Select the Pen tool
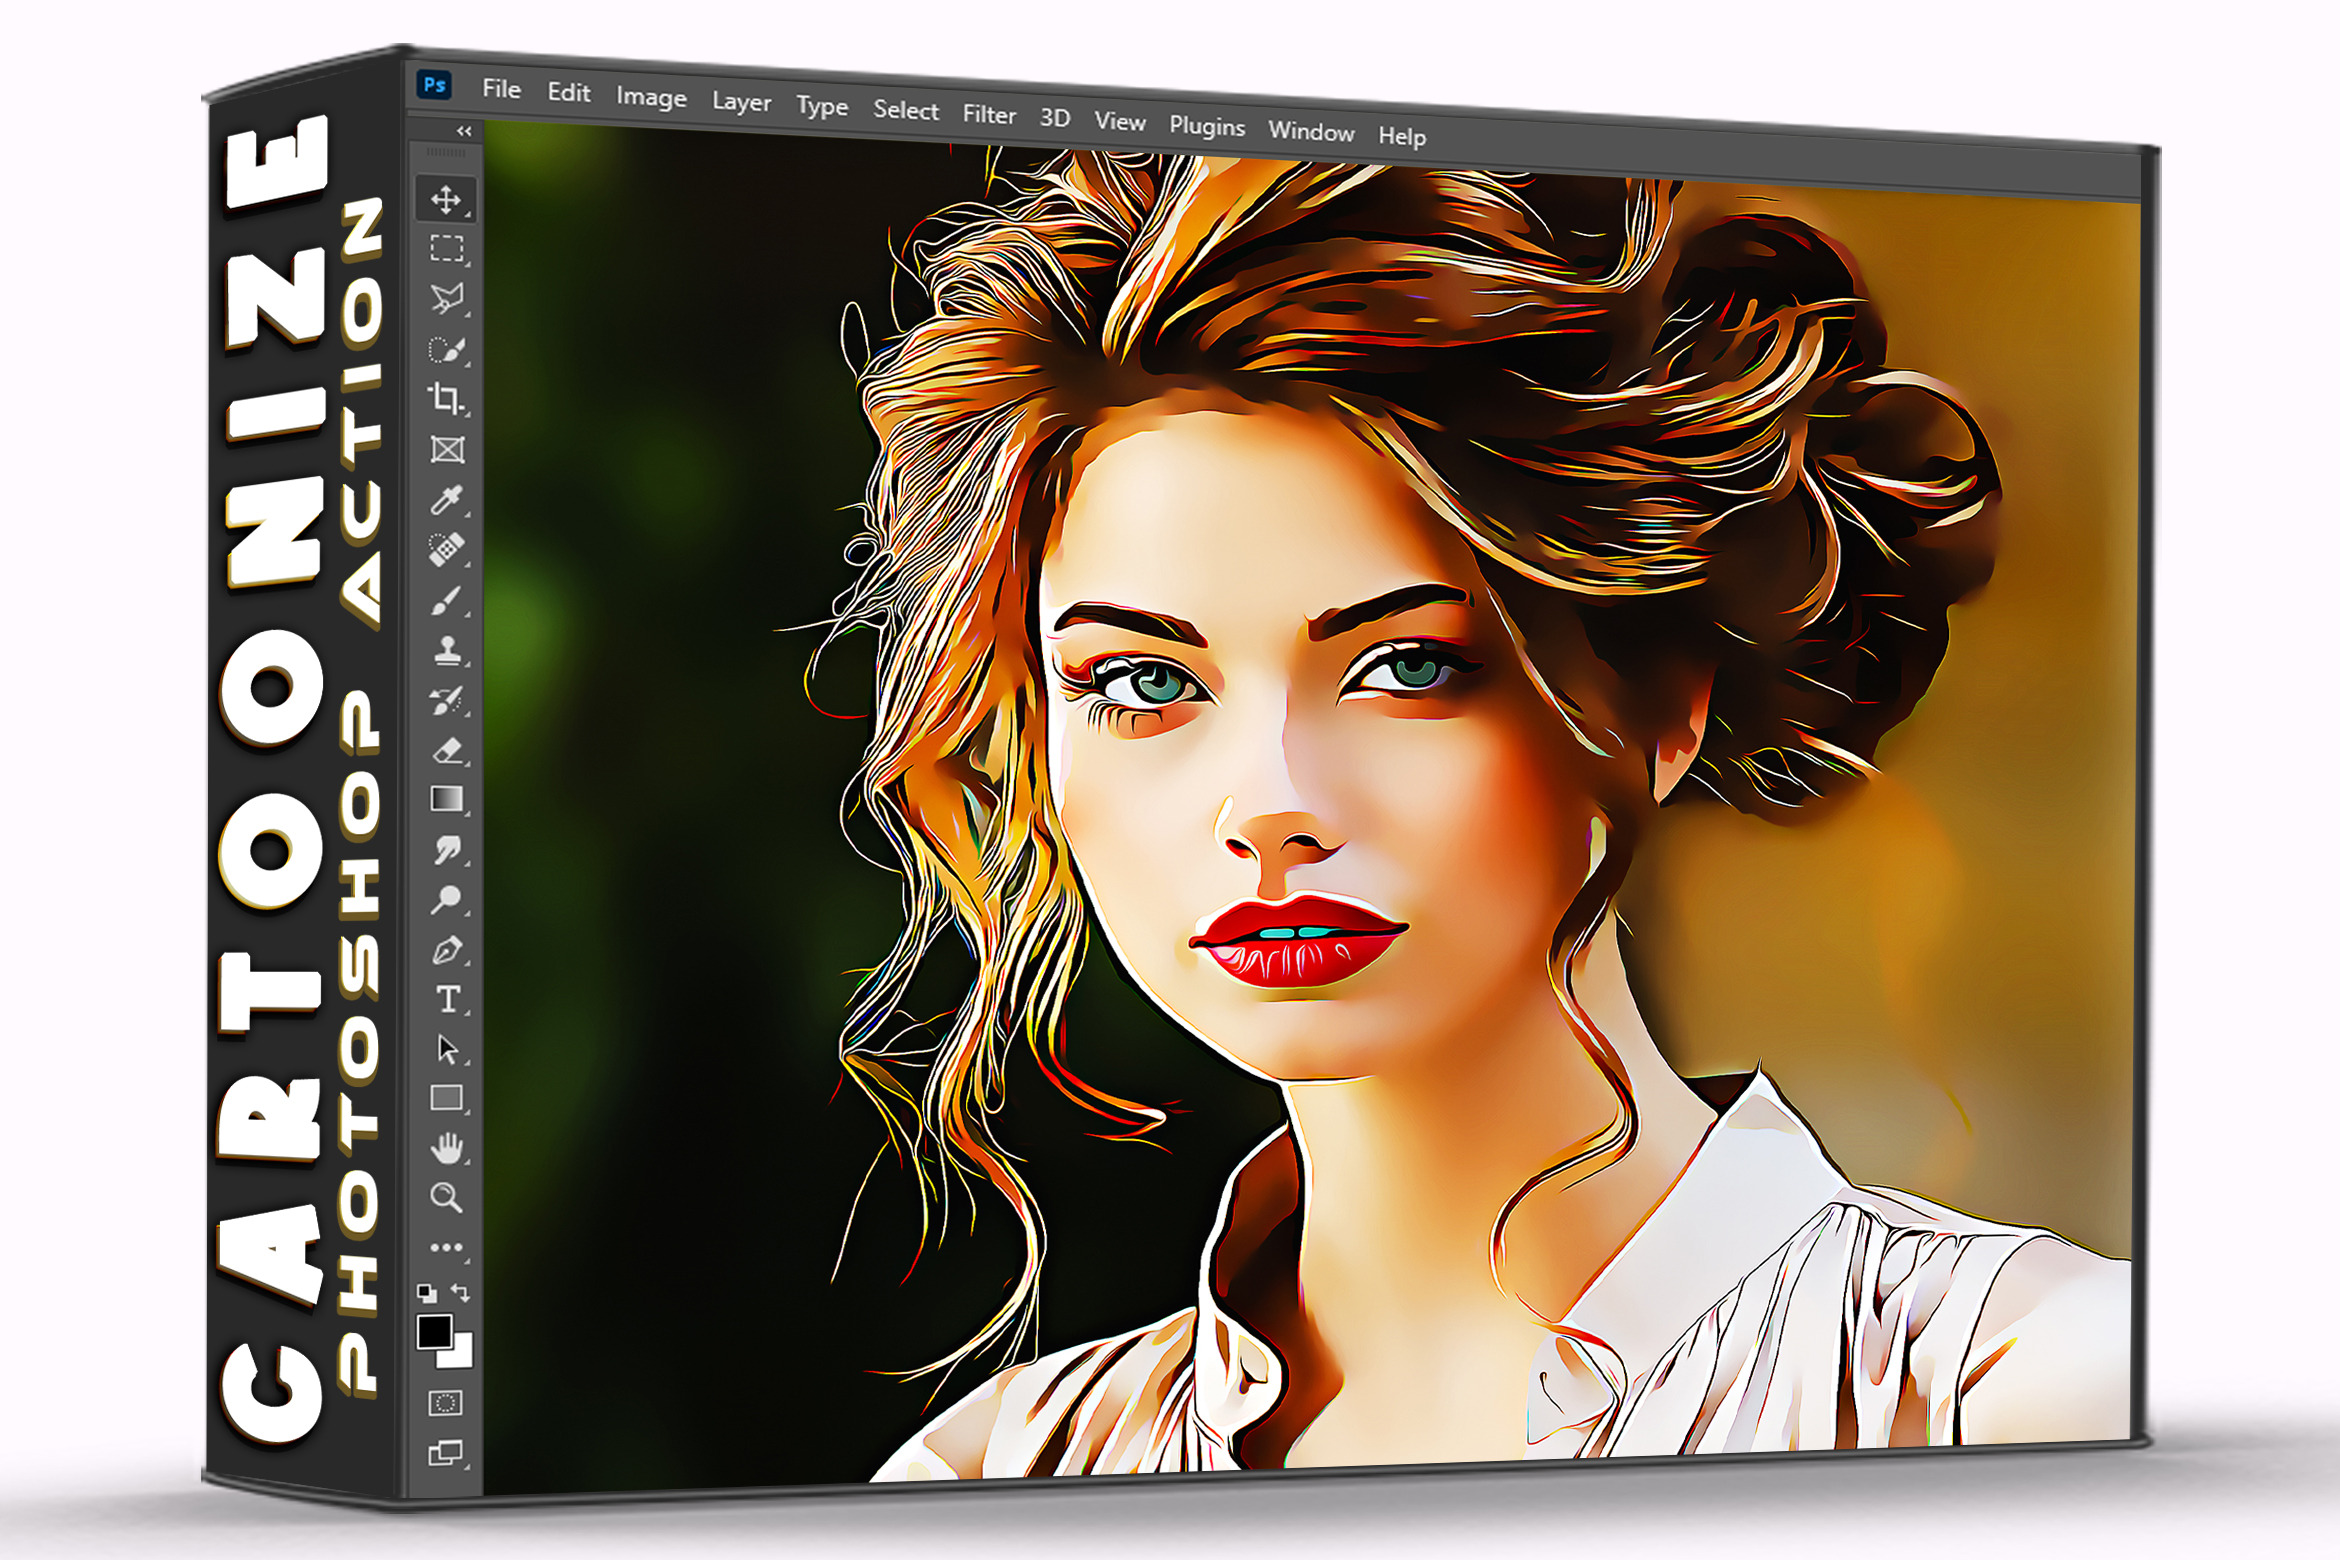The height and width of the screenshot is (1560, 2340). tap(446, 950)
